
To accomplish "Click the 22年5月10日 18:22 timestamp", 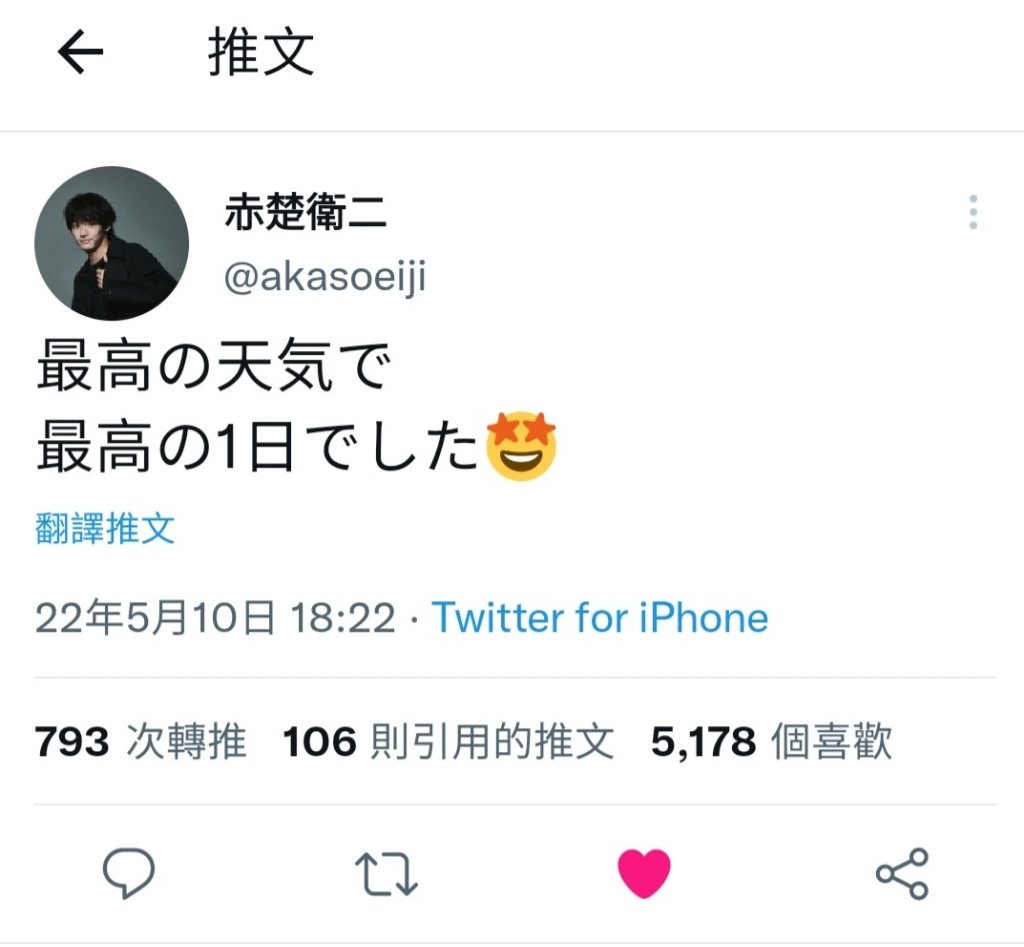I will click(216, 617).
